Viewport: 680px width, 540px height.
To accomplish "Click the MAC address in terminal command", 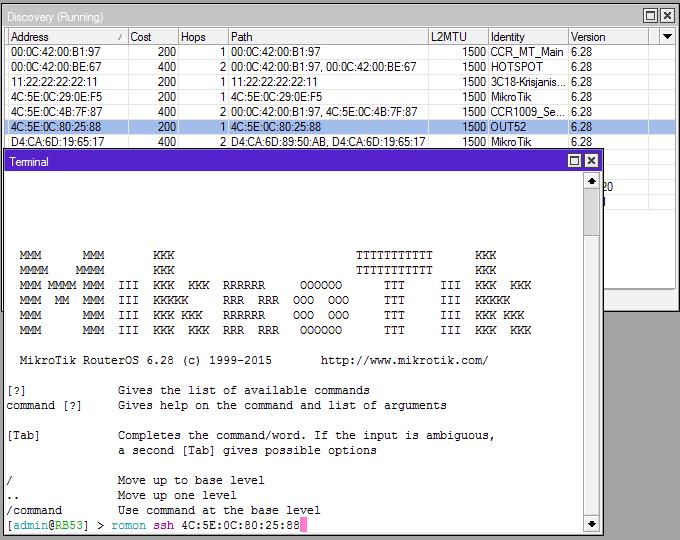I will pos(240,525).
